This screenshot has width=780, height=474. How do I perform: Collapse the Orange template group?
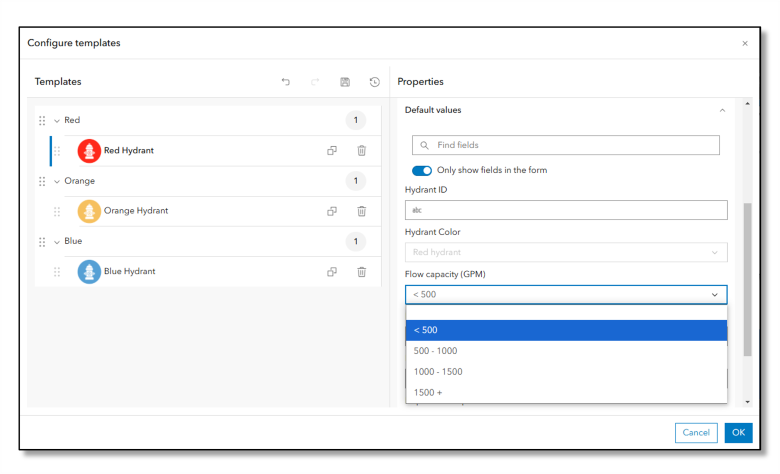pyautogui.click(x=57, y=181)
